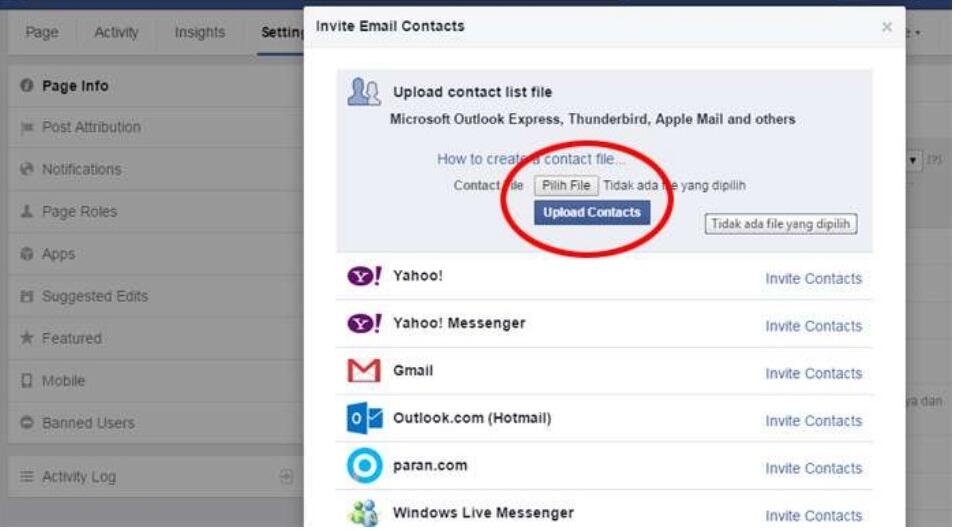Select Suggested Edits in the sidebar
Screen dimensions: 961x531
pyautogui.click(x=156, y=296)
